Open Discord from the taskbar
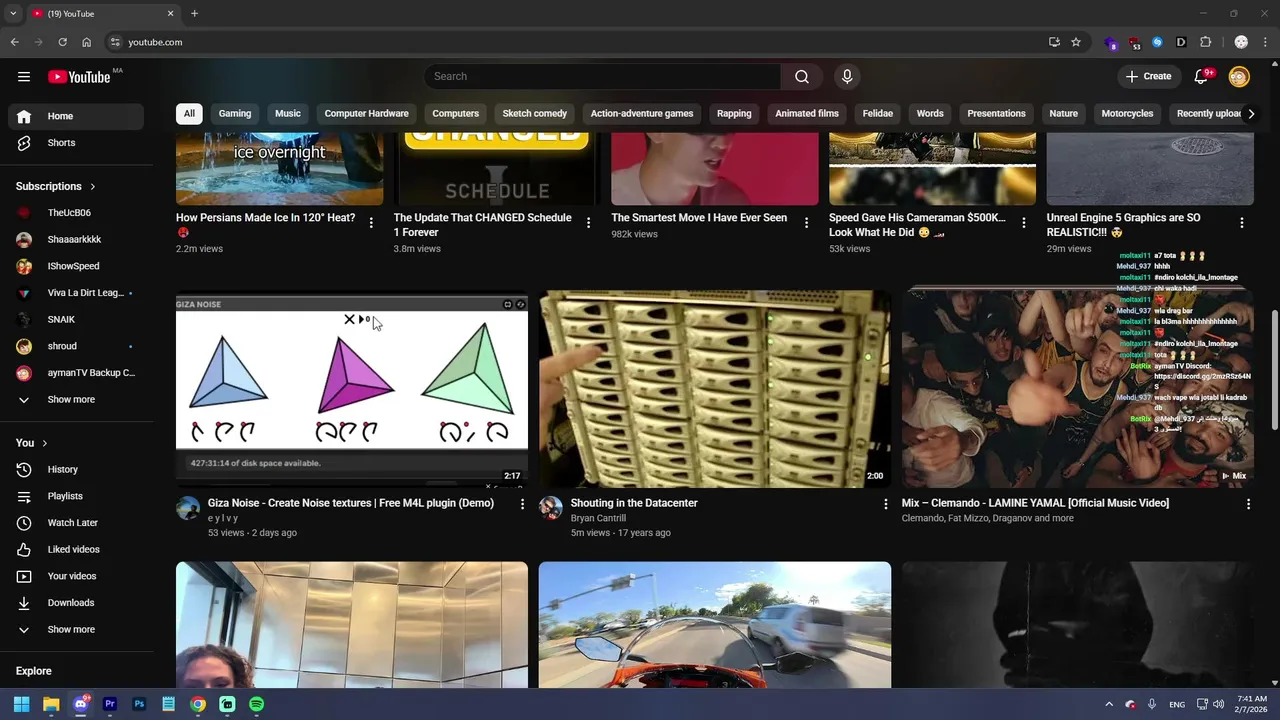Viewport: 1280px width, 720px height. pyautogui.click(x=81, y=704)
